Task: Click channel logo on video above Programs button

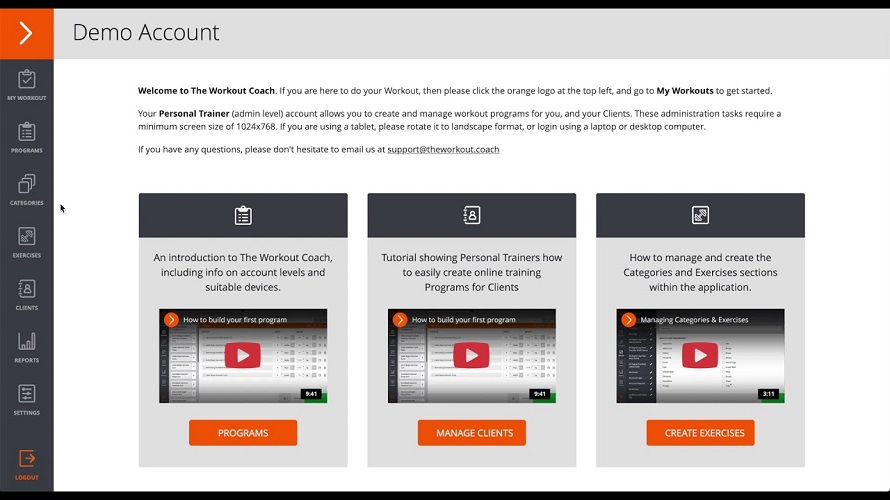Action: (x=171, y=320)
